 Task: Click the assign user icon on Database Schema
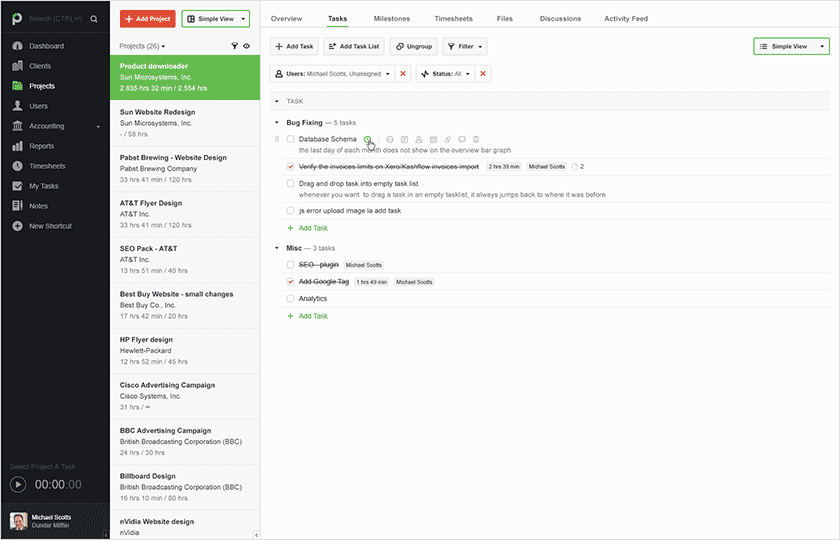click(x=419, y=139)
